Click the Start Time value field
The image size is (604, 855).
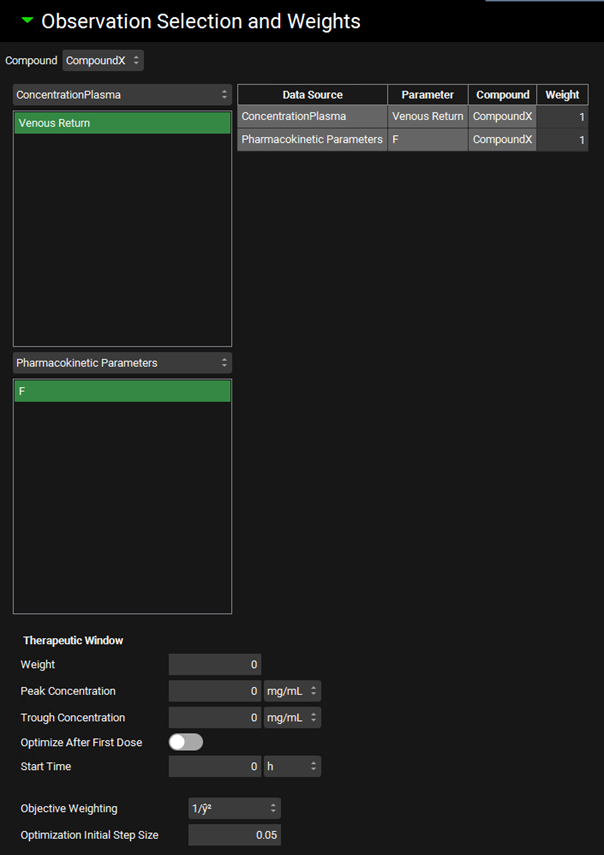(214, 767)
